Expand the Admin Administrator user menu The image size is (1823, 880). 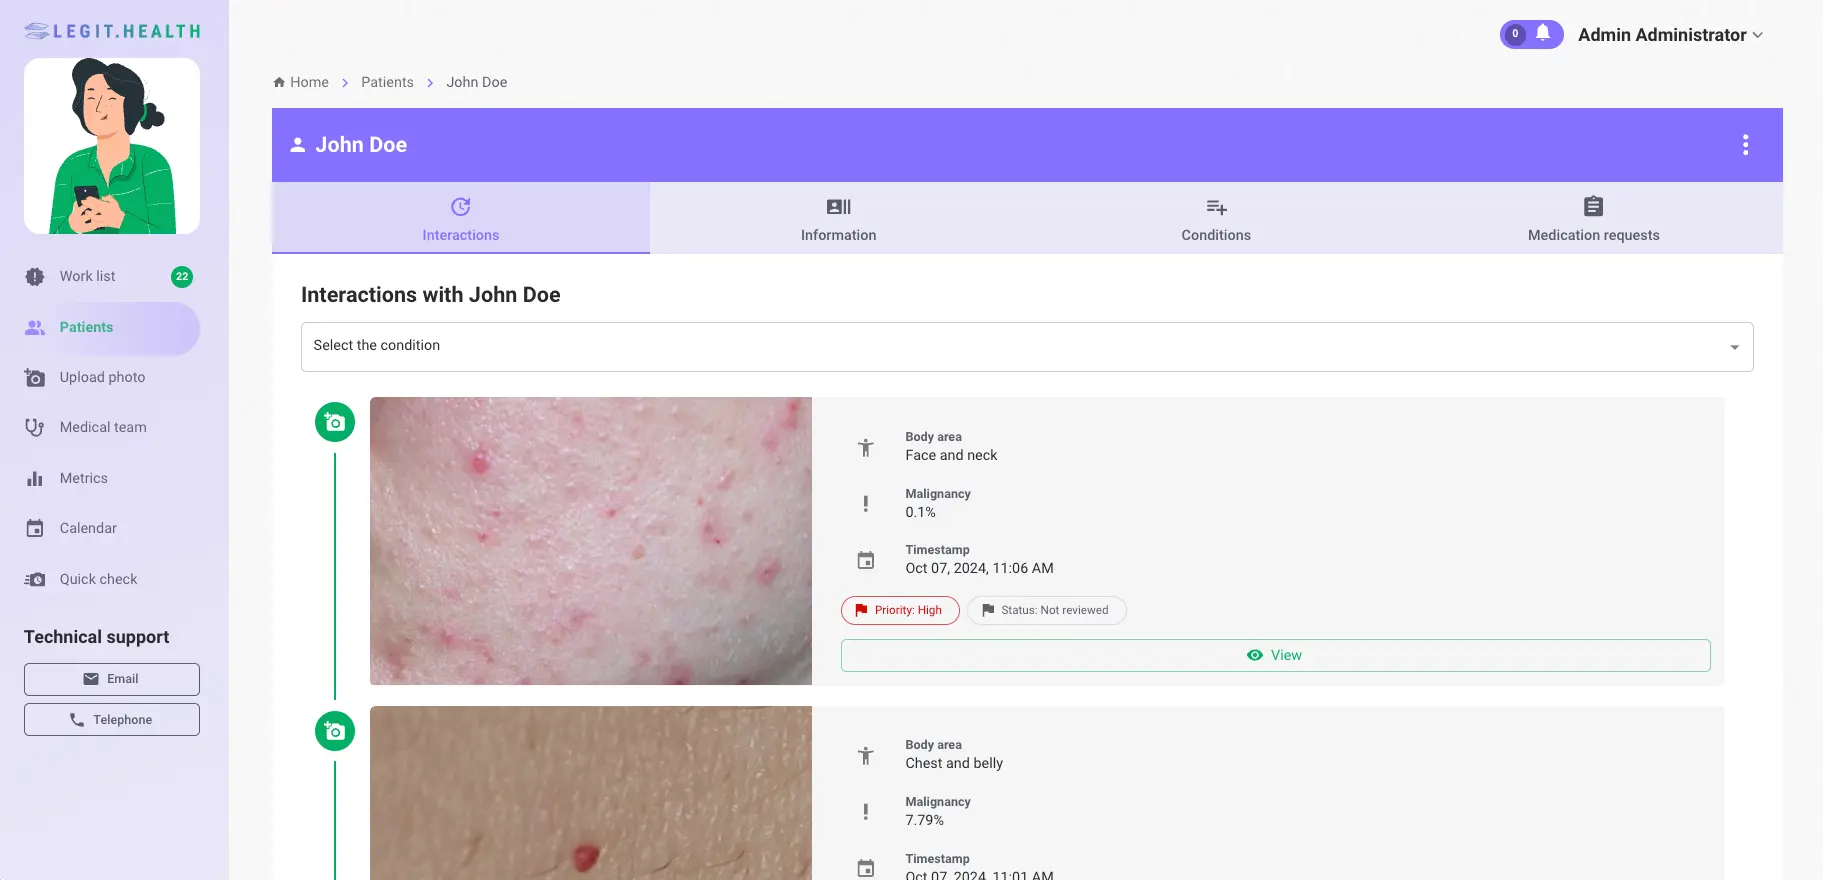pos(1670,35)
